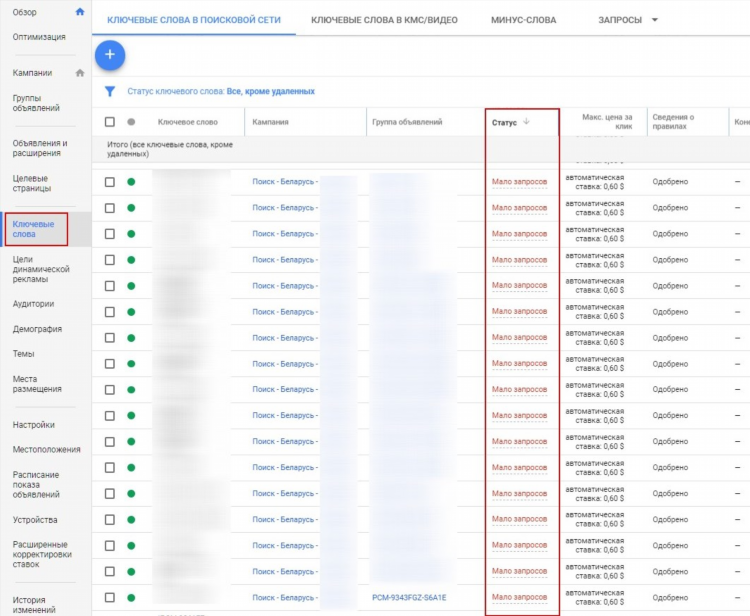The height and width of the screenshot is (616, 750).
Task: Click the sort arrow in the Статус header
Action: click(x=526, y=121)
